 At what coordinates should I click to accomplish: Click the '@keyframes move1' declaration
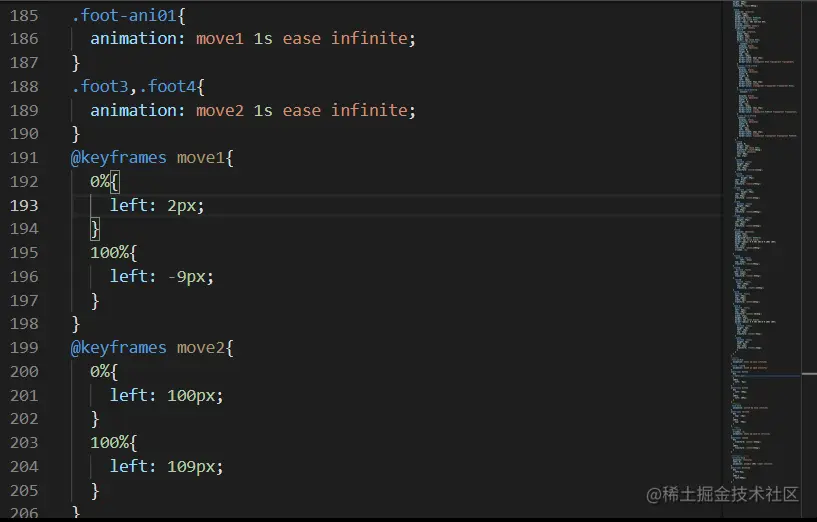tap(148, 158)
